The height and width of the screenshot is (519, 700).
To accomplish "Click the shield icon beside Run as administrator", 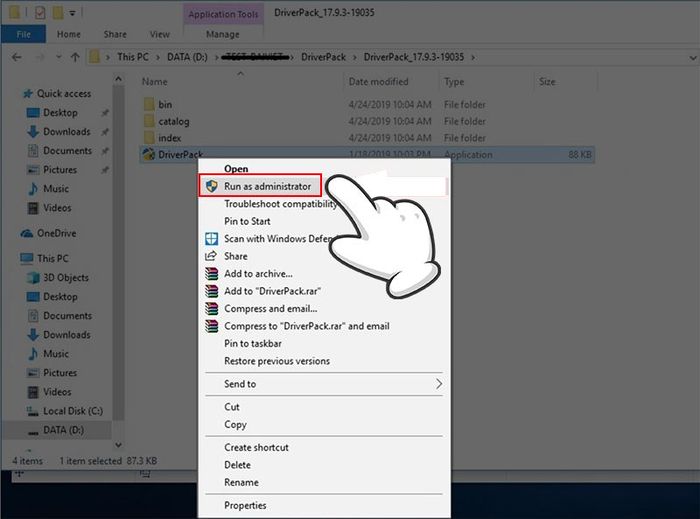I will click(212, 186).
